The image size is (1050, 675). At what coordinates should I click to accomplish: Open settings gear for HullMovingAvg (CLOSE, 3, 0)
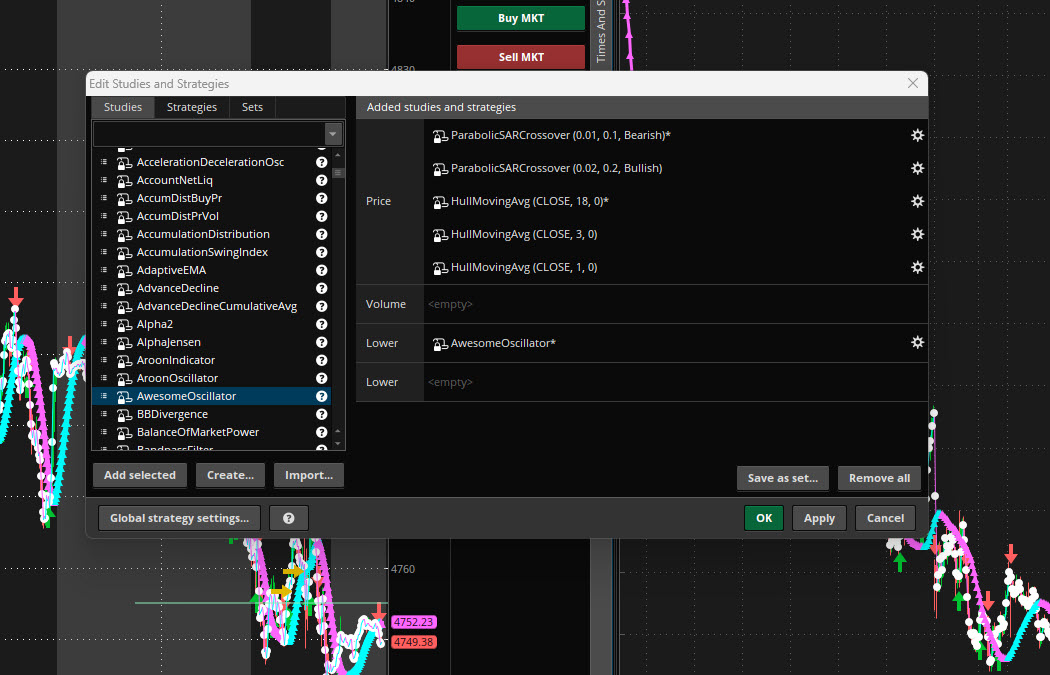point(917,234)
